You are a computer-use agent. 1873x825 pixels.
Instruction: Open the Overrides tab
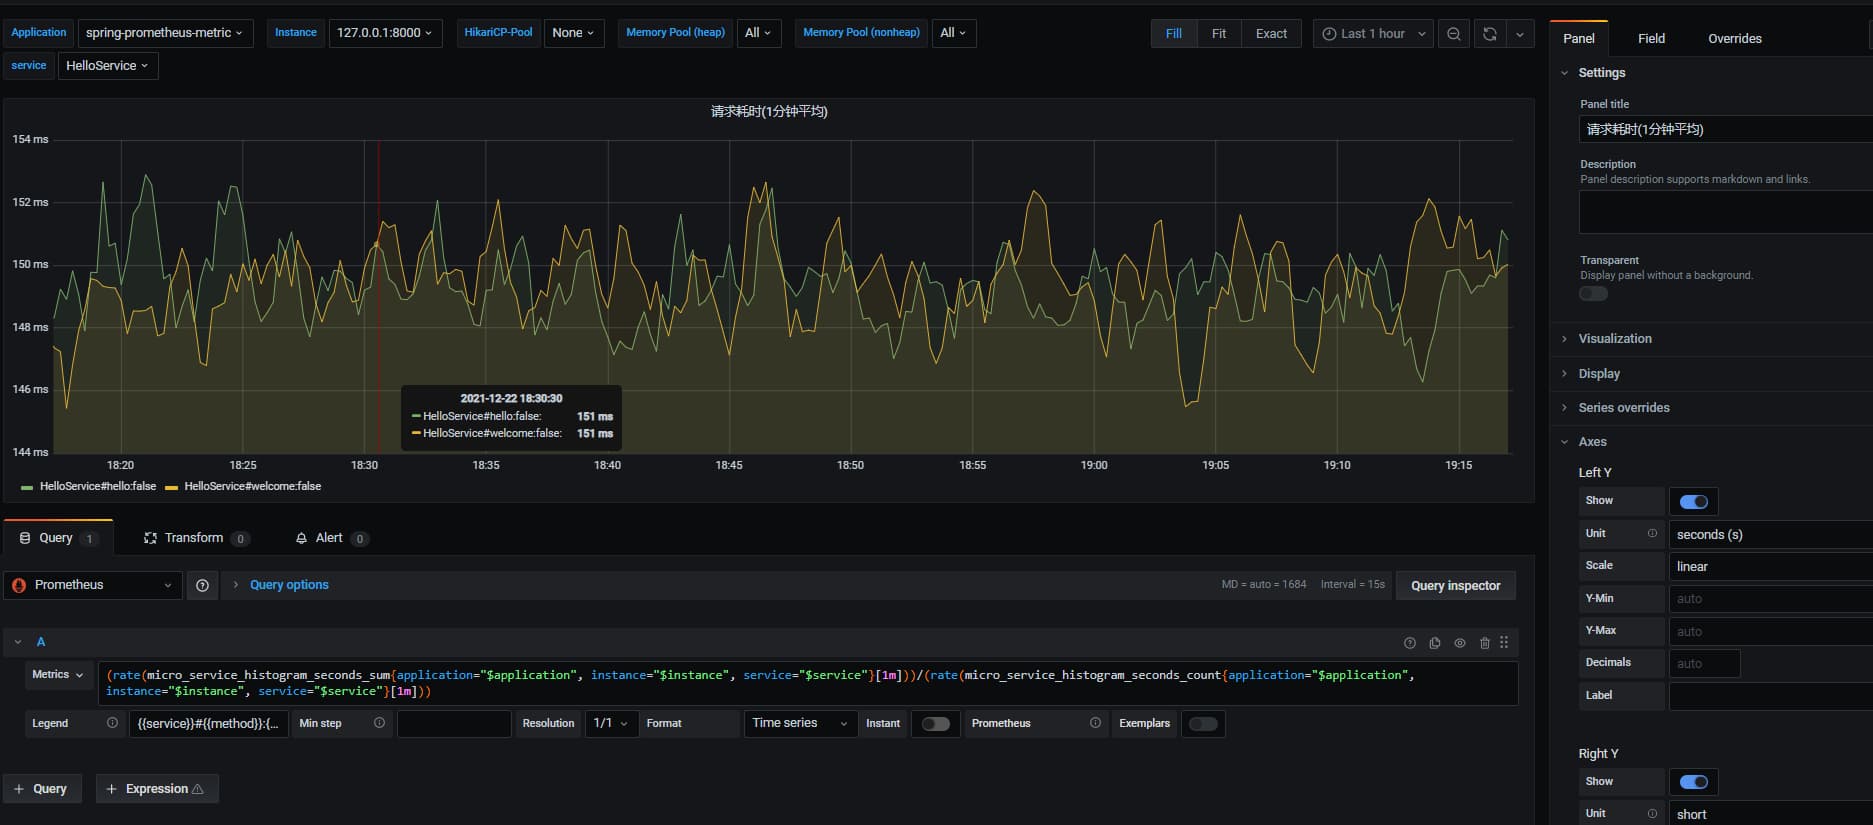(1734, 39)
